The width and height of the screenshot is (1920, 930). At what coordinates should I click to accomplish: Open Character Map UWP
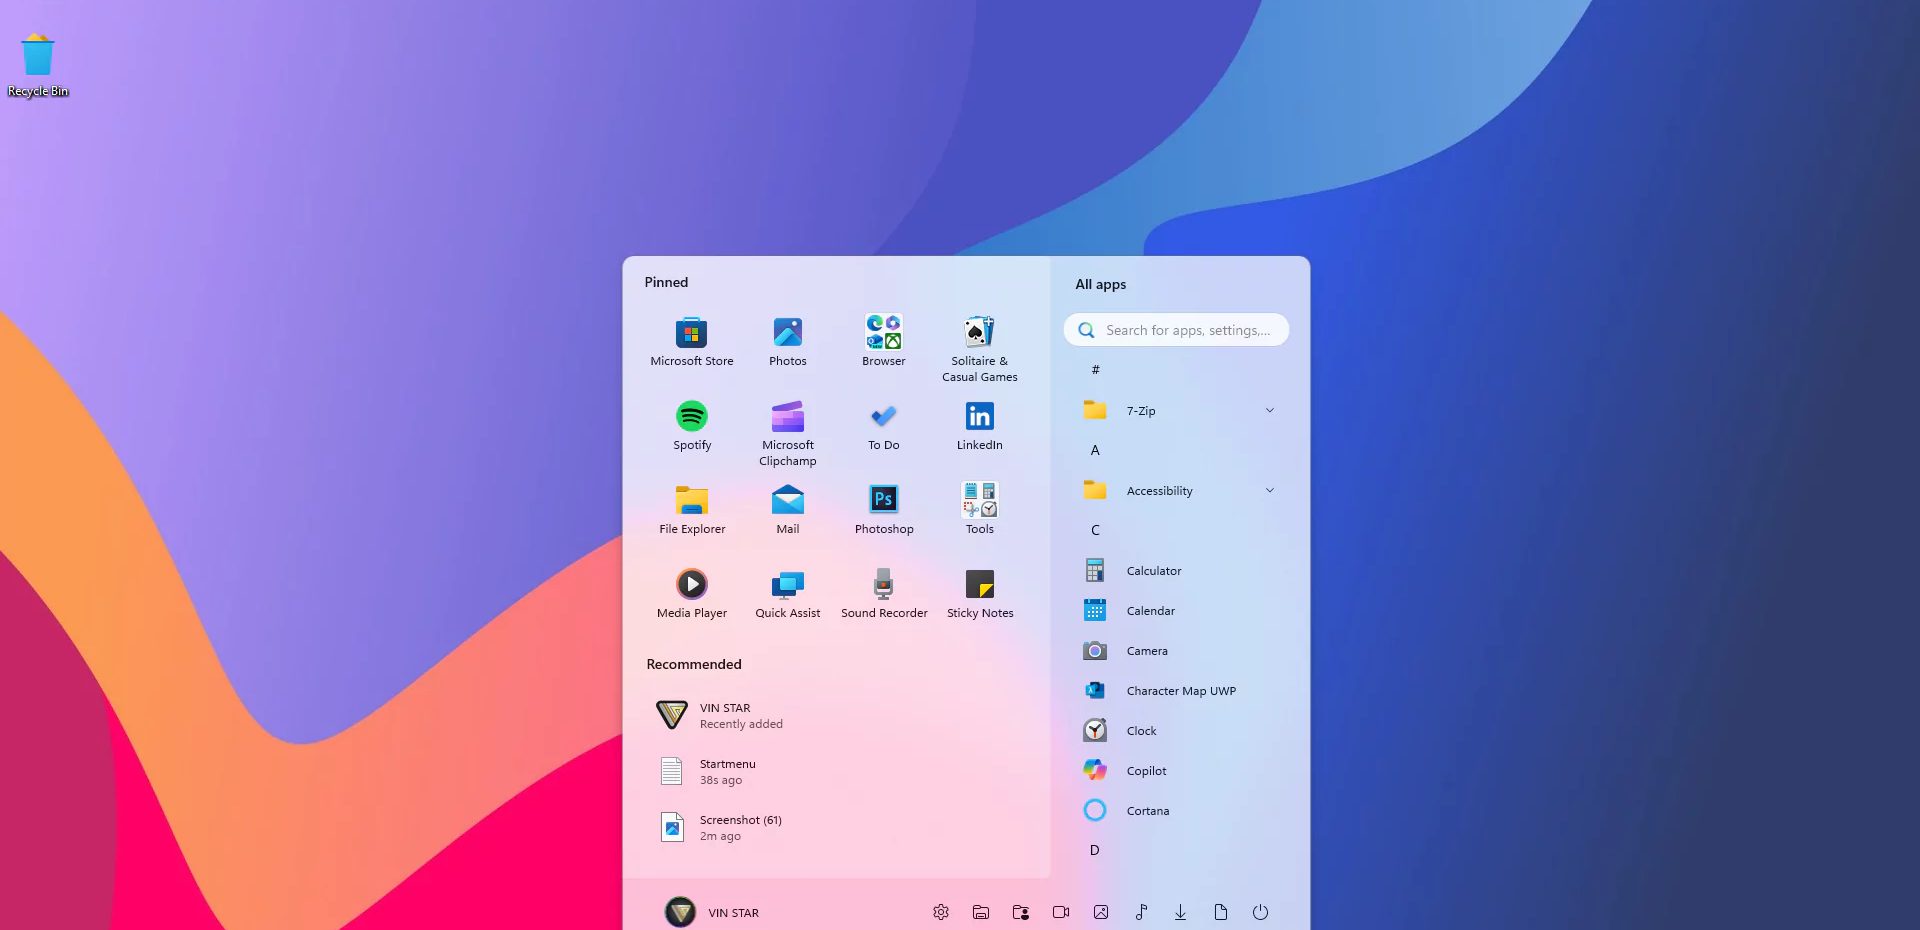1178,690
